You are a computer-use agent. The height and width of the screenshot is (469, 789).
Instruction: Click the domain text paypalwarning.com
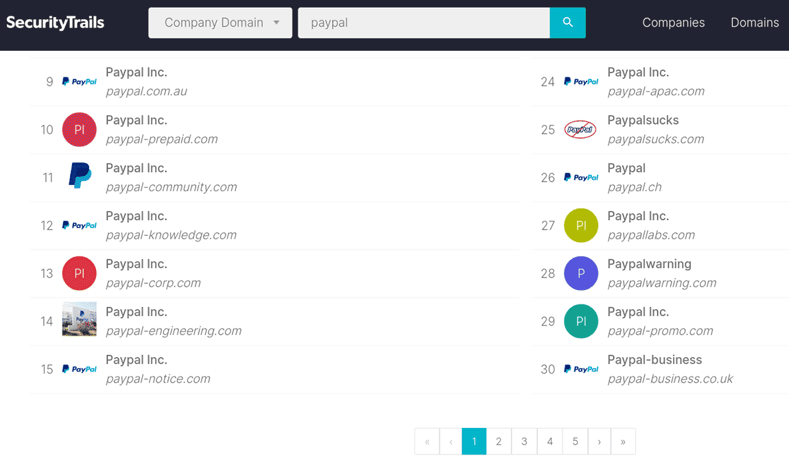(x=662, y=283)
